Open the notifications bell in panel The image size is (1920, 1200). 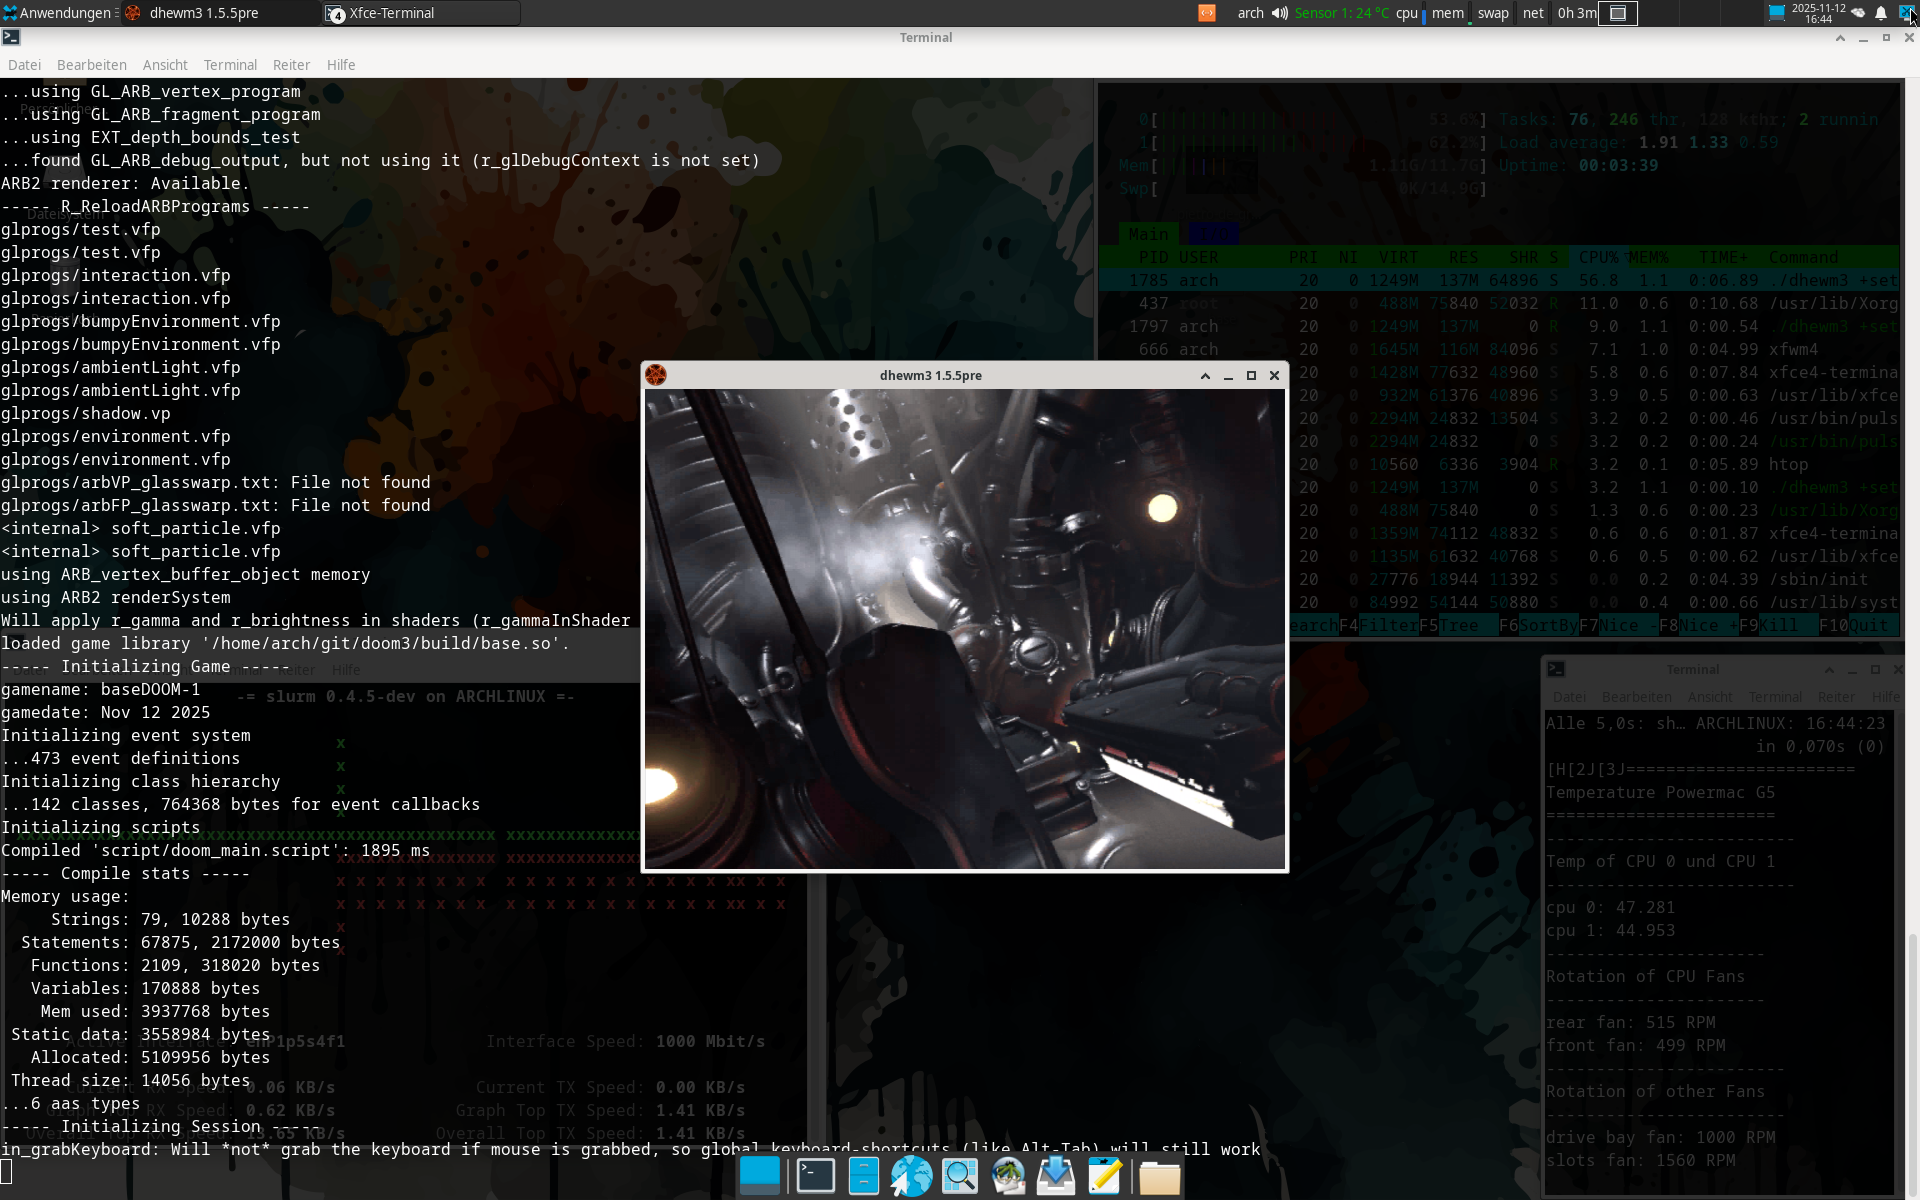pyautogui.click(x=1880, y=13)
